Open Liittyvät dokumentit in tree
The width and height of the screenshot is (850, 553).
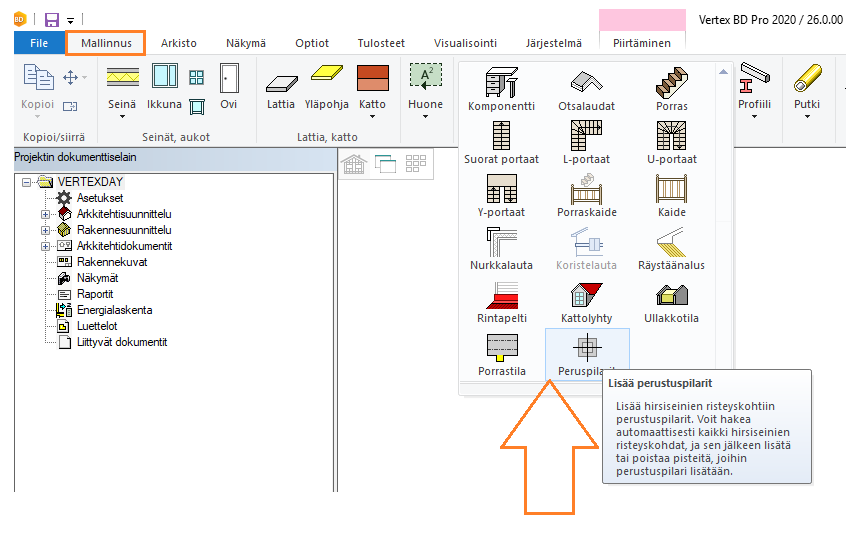pyautogui.click(x=122, y=342)
